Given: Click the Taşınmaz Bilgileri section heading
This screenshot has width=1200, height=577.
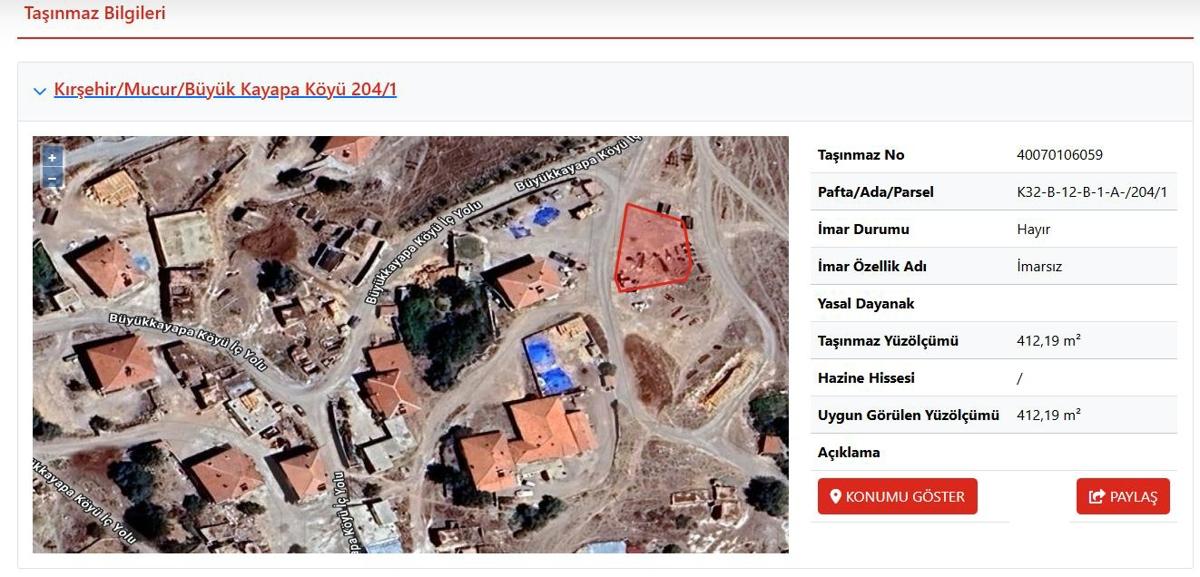Looking at the screenshot, I should (x=95, y=14).
